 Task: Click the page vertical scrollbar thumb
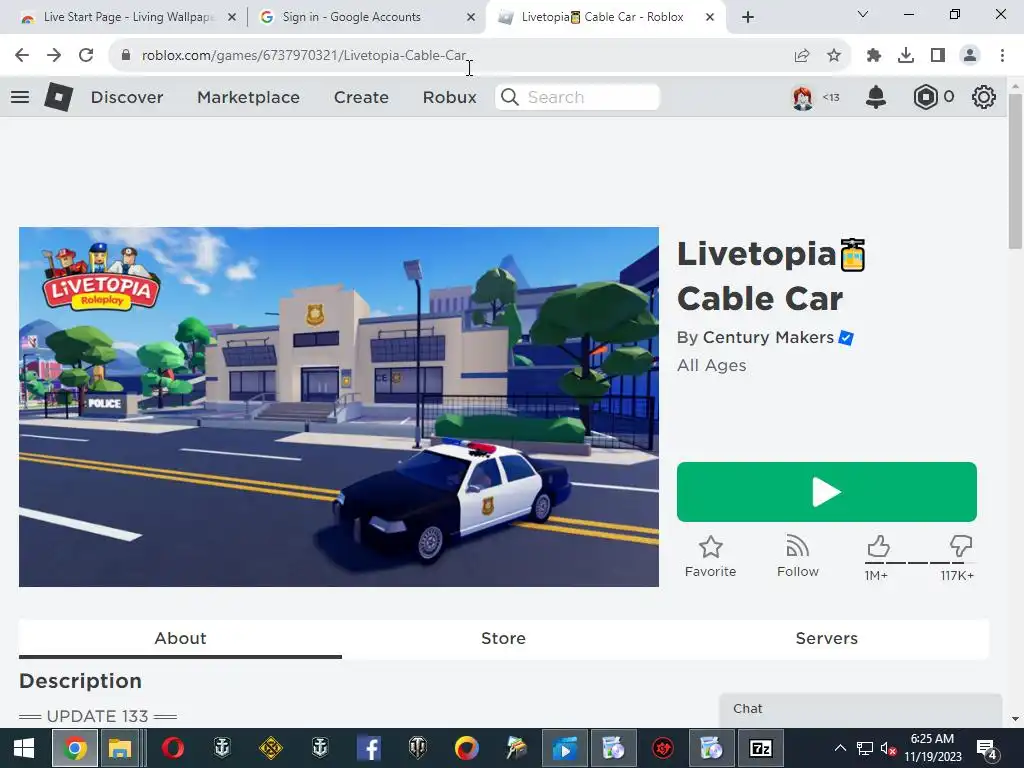pyautogui.click(x=1015, y=171)
